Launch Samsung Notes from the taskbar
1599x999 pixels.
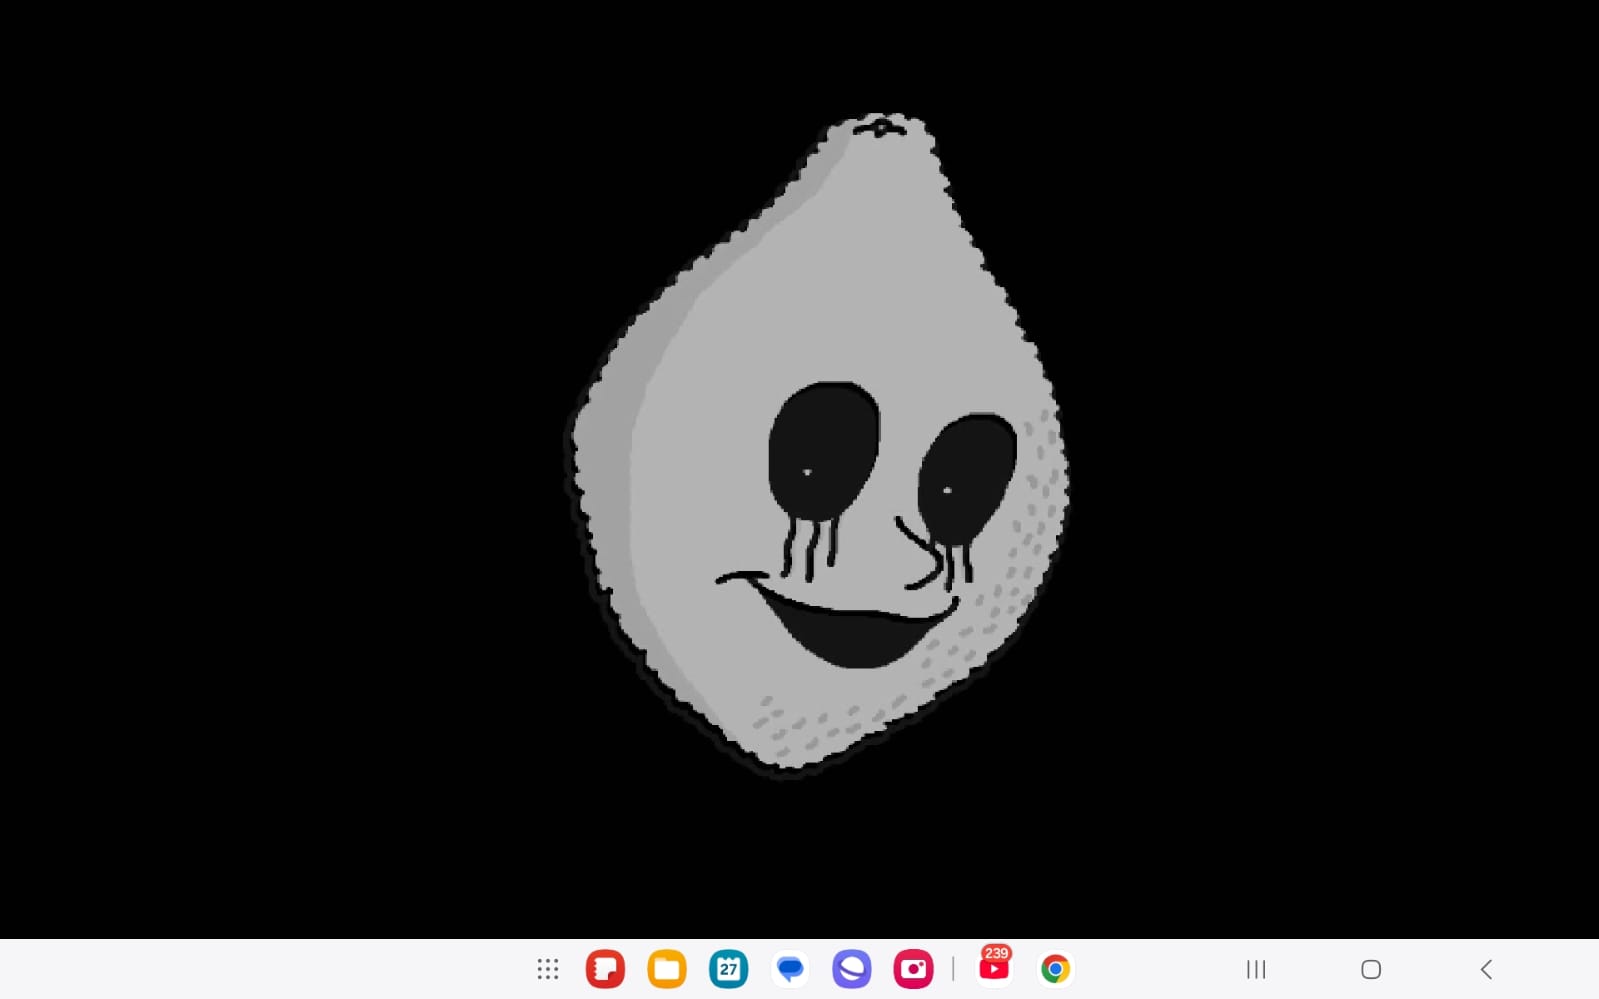point(605,969)
